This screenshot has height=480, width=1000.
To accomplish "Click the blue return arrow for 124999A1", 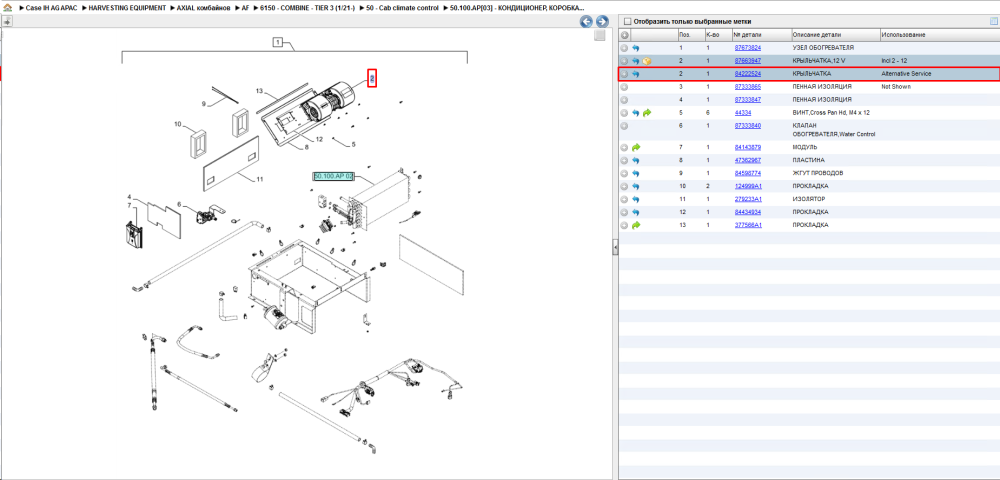I will pos(636,186).
